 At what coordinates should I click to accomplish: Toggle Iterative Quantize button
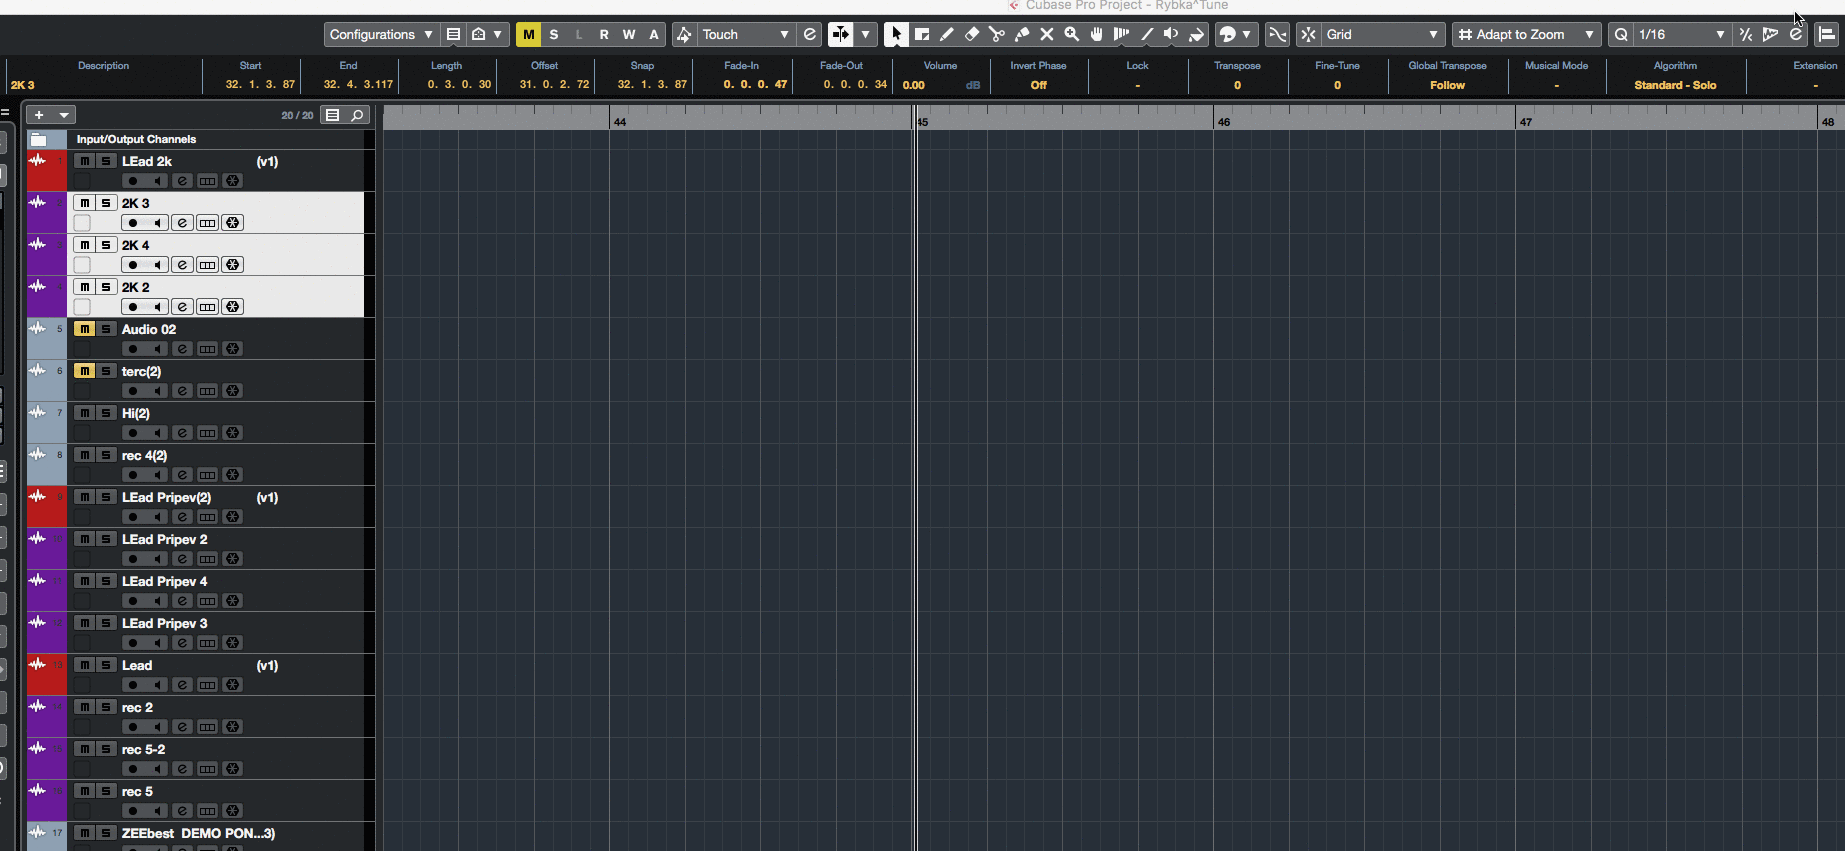click(1746, 34)
